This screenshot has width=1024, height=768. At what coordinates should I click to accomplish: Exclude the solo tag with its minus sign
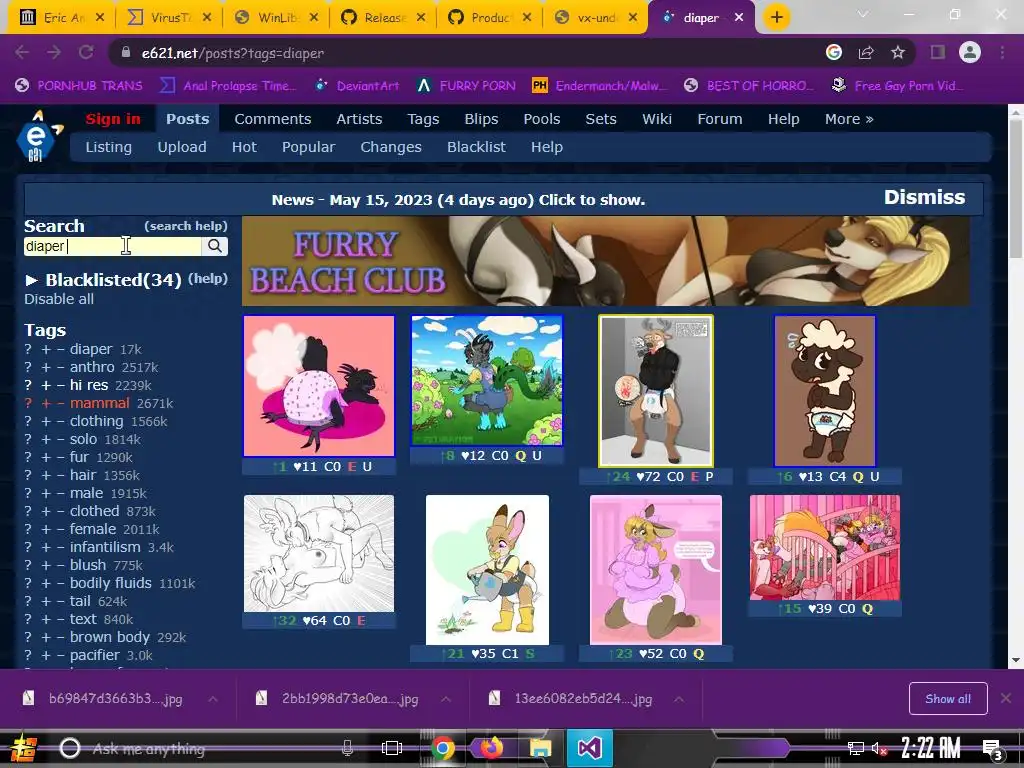[x=60, y=440]
